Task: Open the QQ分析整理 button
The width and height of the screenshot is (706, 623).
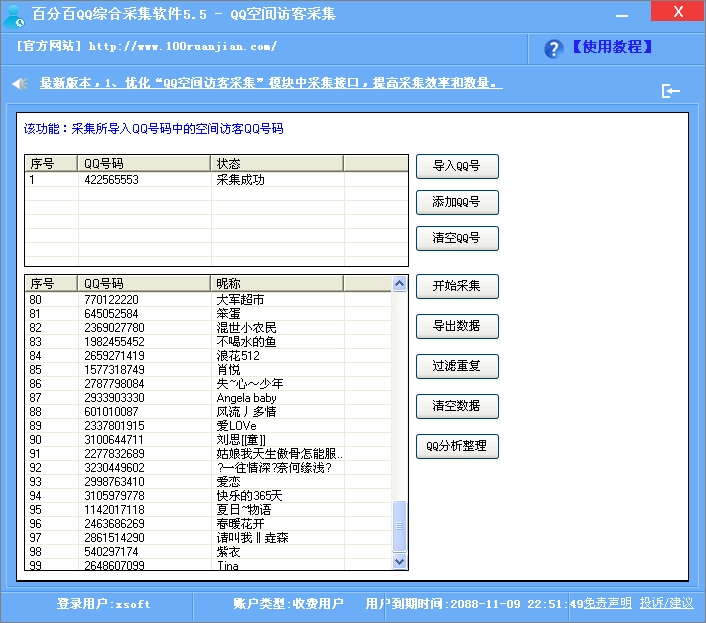Action: (x=457, y=446)
